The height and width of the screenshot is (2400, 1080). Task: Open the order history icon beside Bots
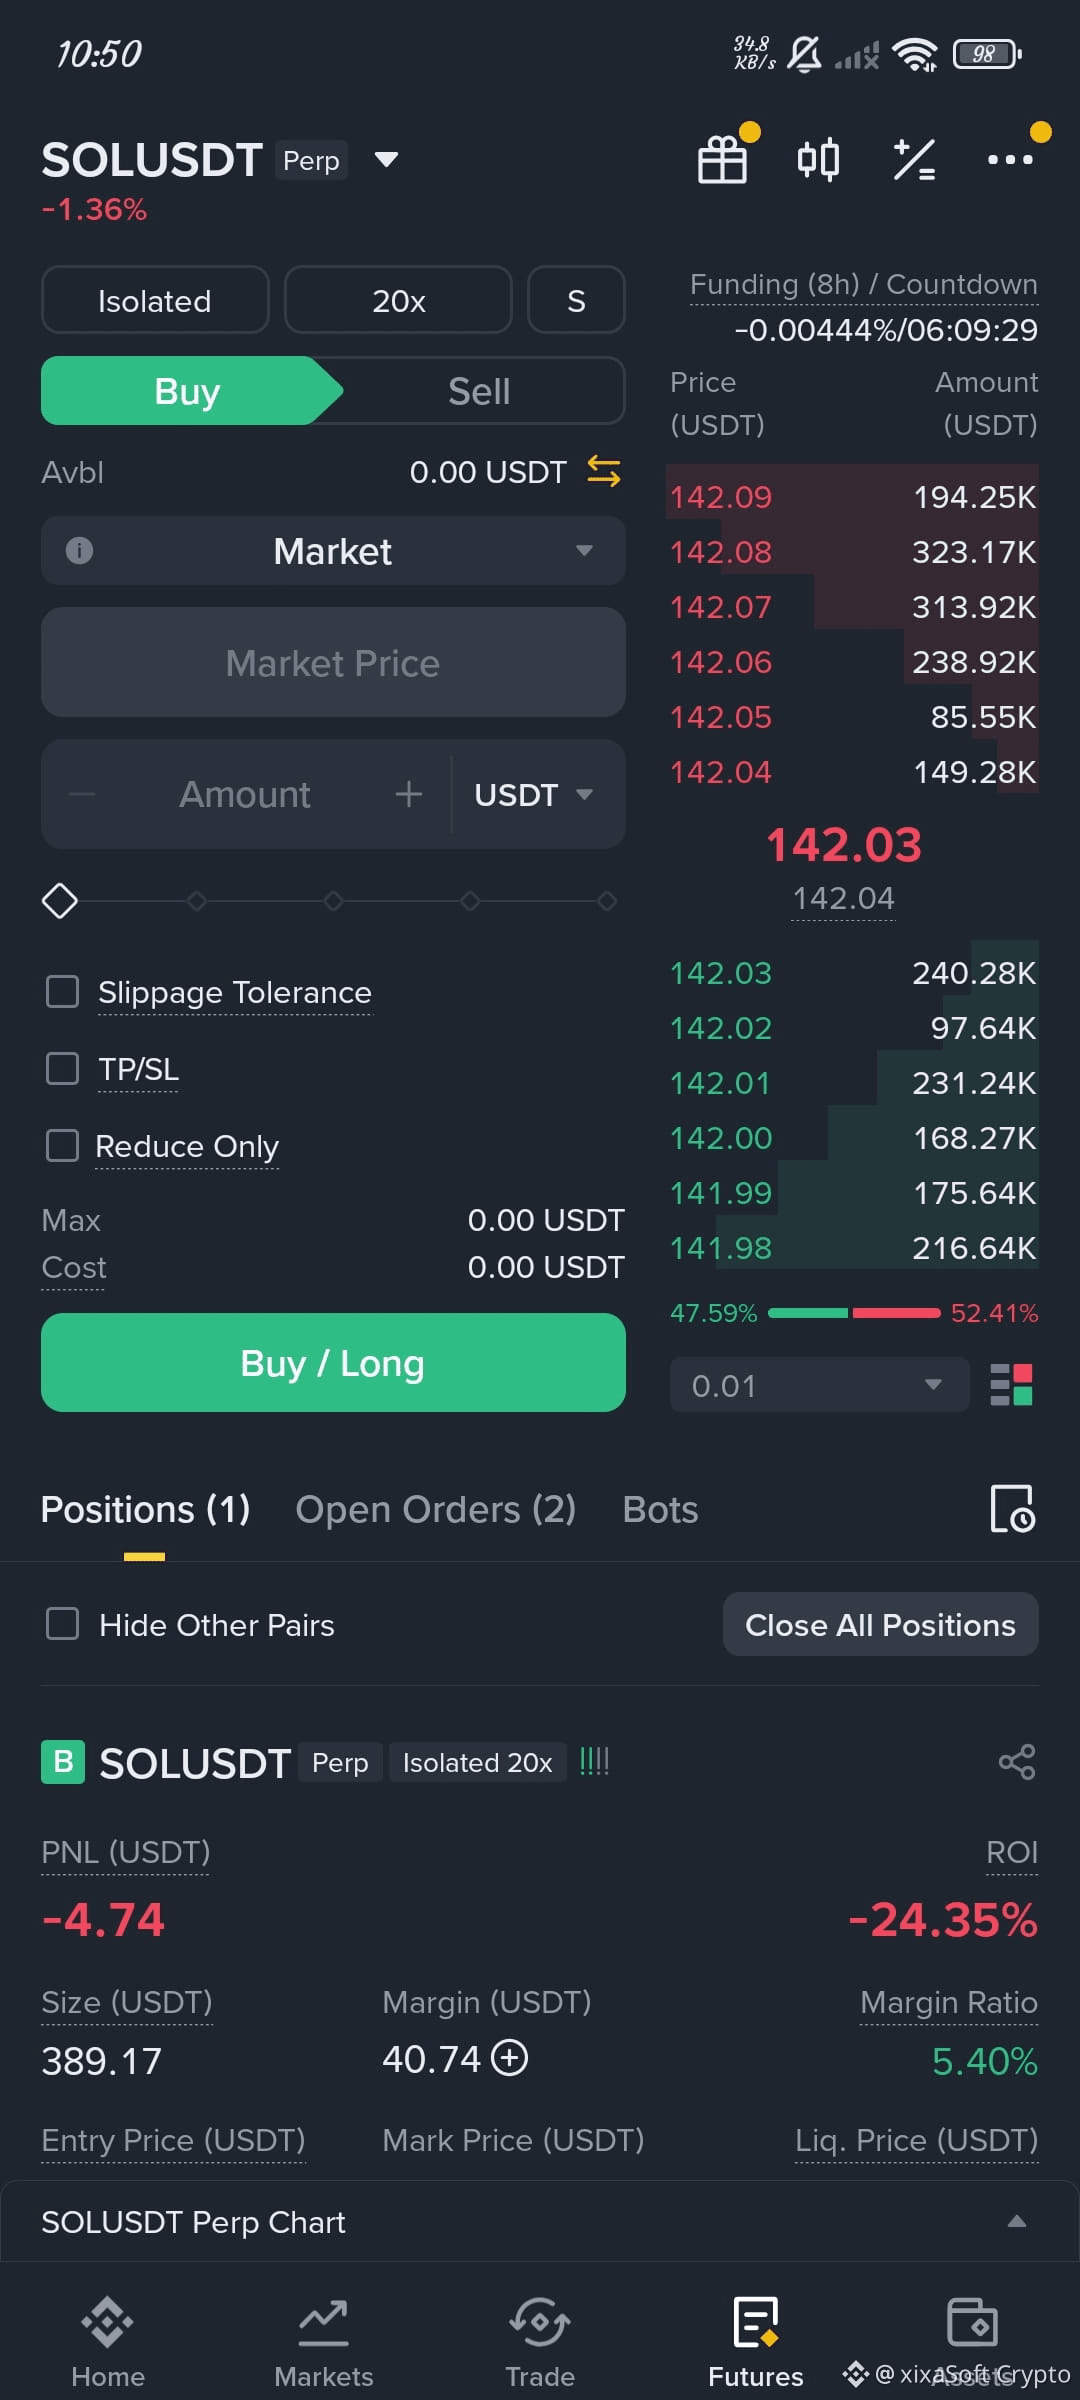1012,1509
